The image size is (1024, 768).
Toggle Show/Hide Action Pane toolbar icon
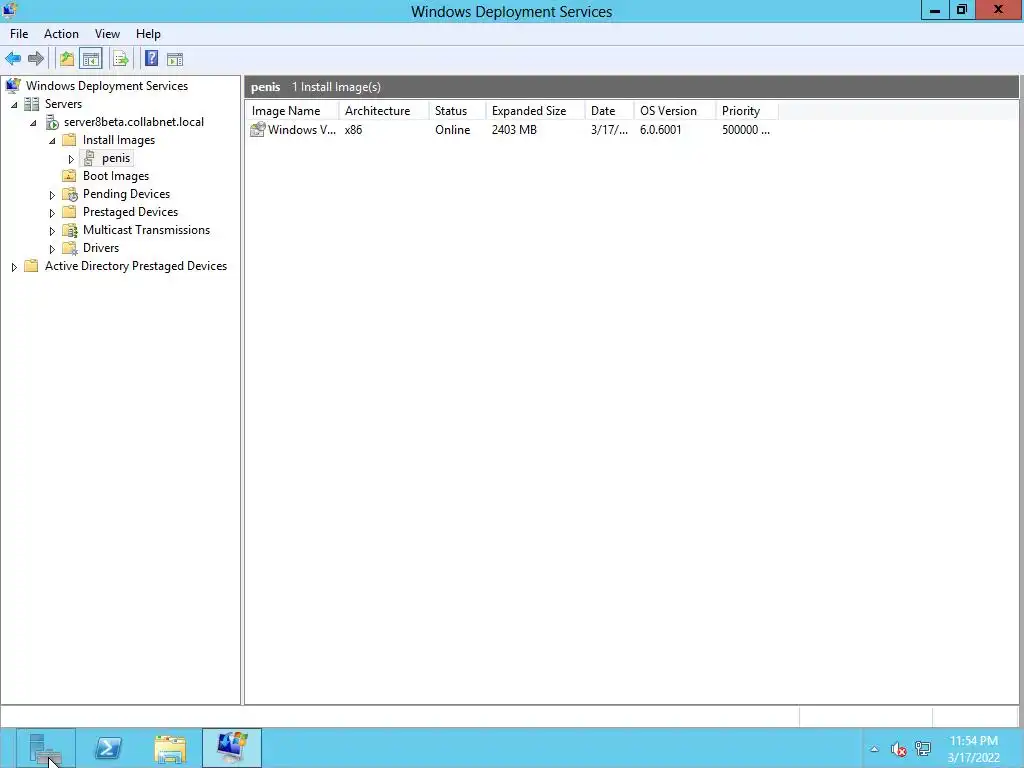(x=175, y=59)
